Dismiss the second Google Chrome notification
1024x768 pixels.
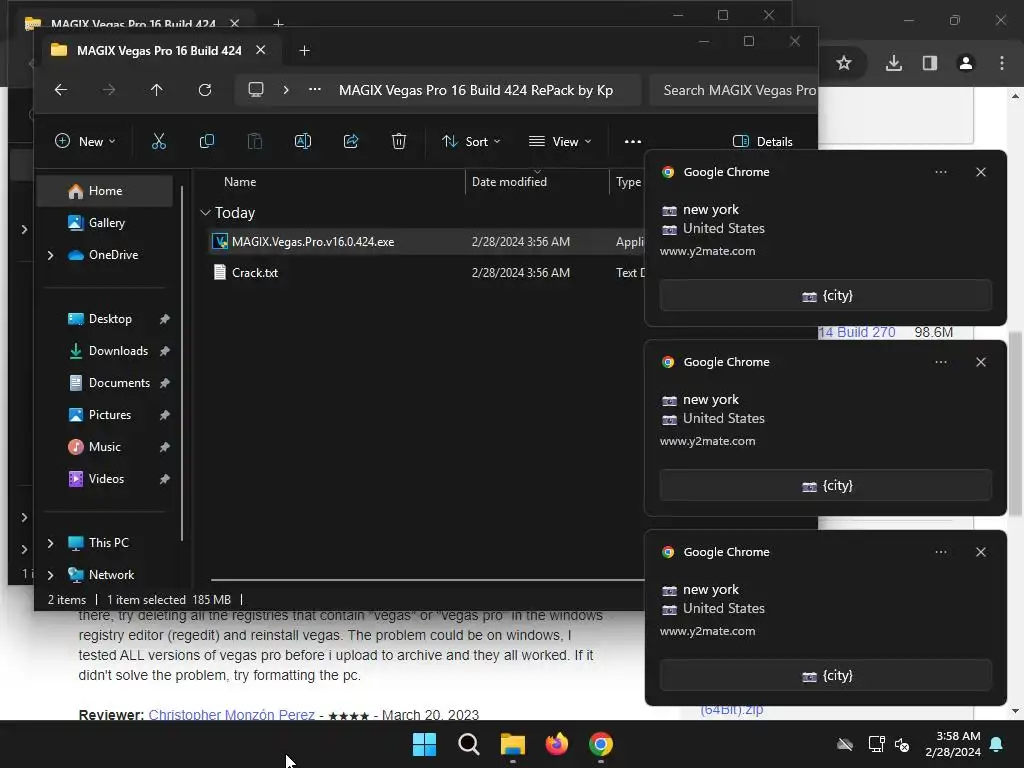pos(981,362)
